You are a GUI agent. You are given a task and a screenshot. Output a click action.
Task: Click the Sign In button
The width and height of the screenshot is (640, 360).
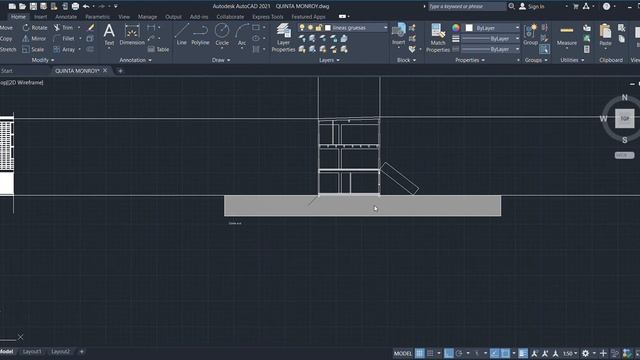point(532,6)
